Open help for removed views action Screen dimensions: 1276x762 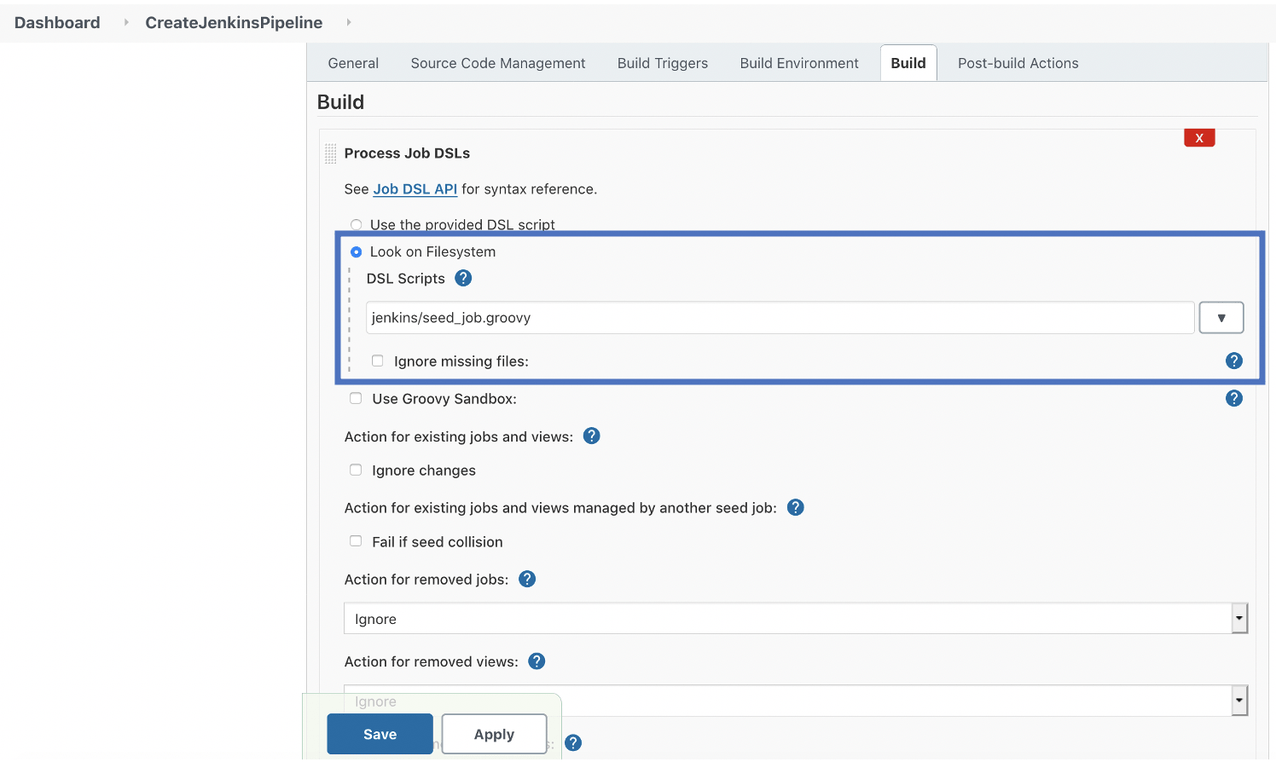click(537, 661)
